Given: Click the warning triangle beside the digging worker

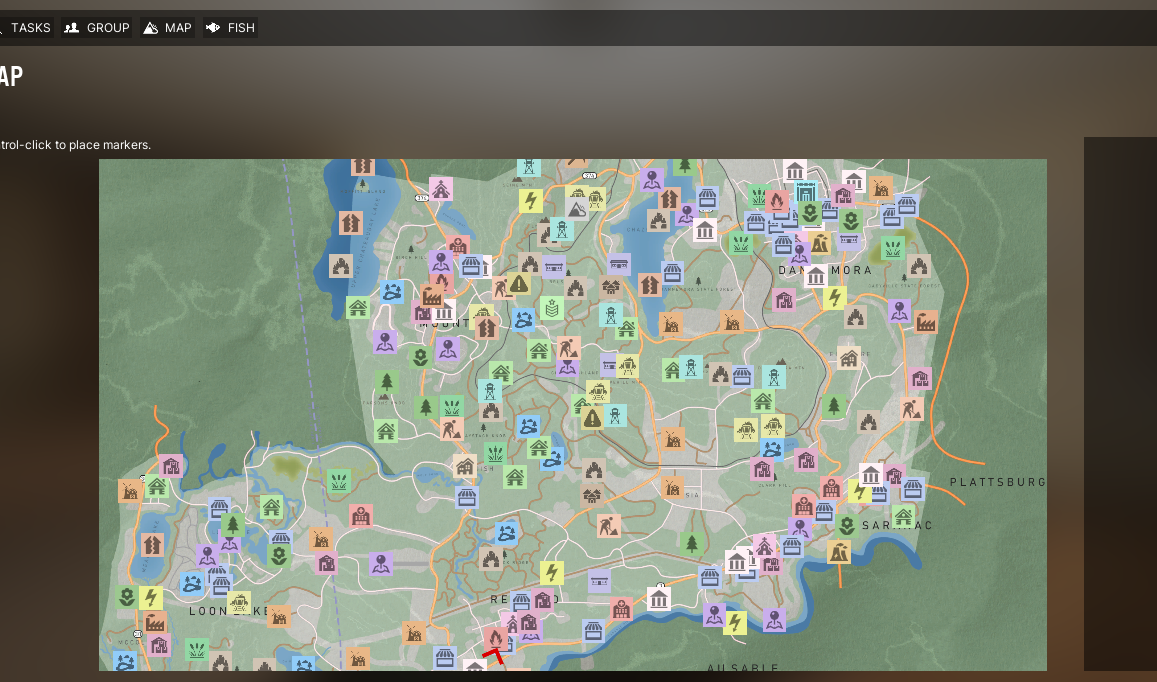Looking at the screenshot, I should 519,283.
